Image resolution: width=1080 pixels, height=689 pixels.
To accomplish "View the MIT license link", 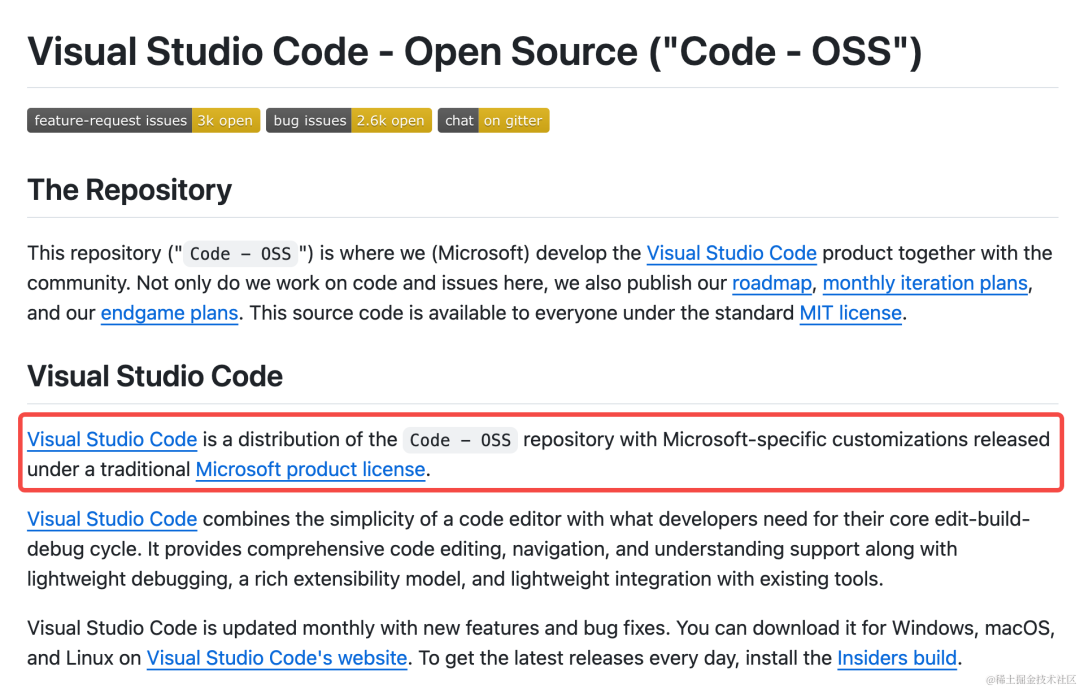I will 851,313.
